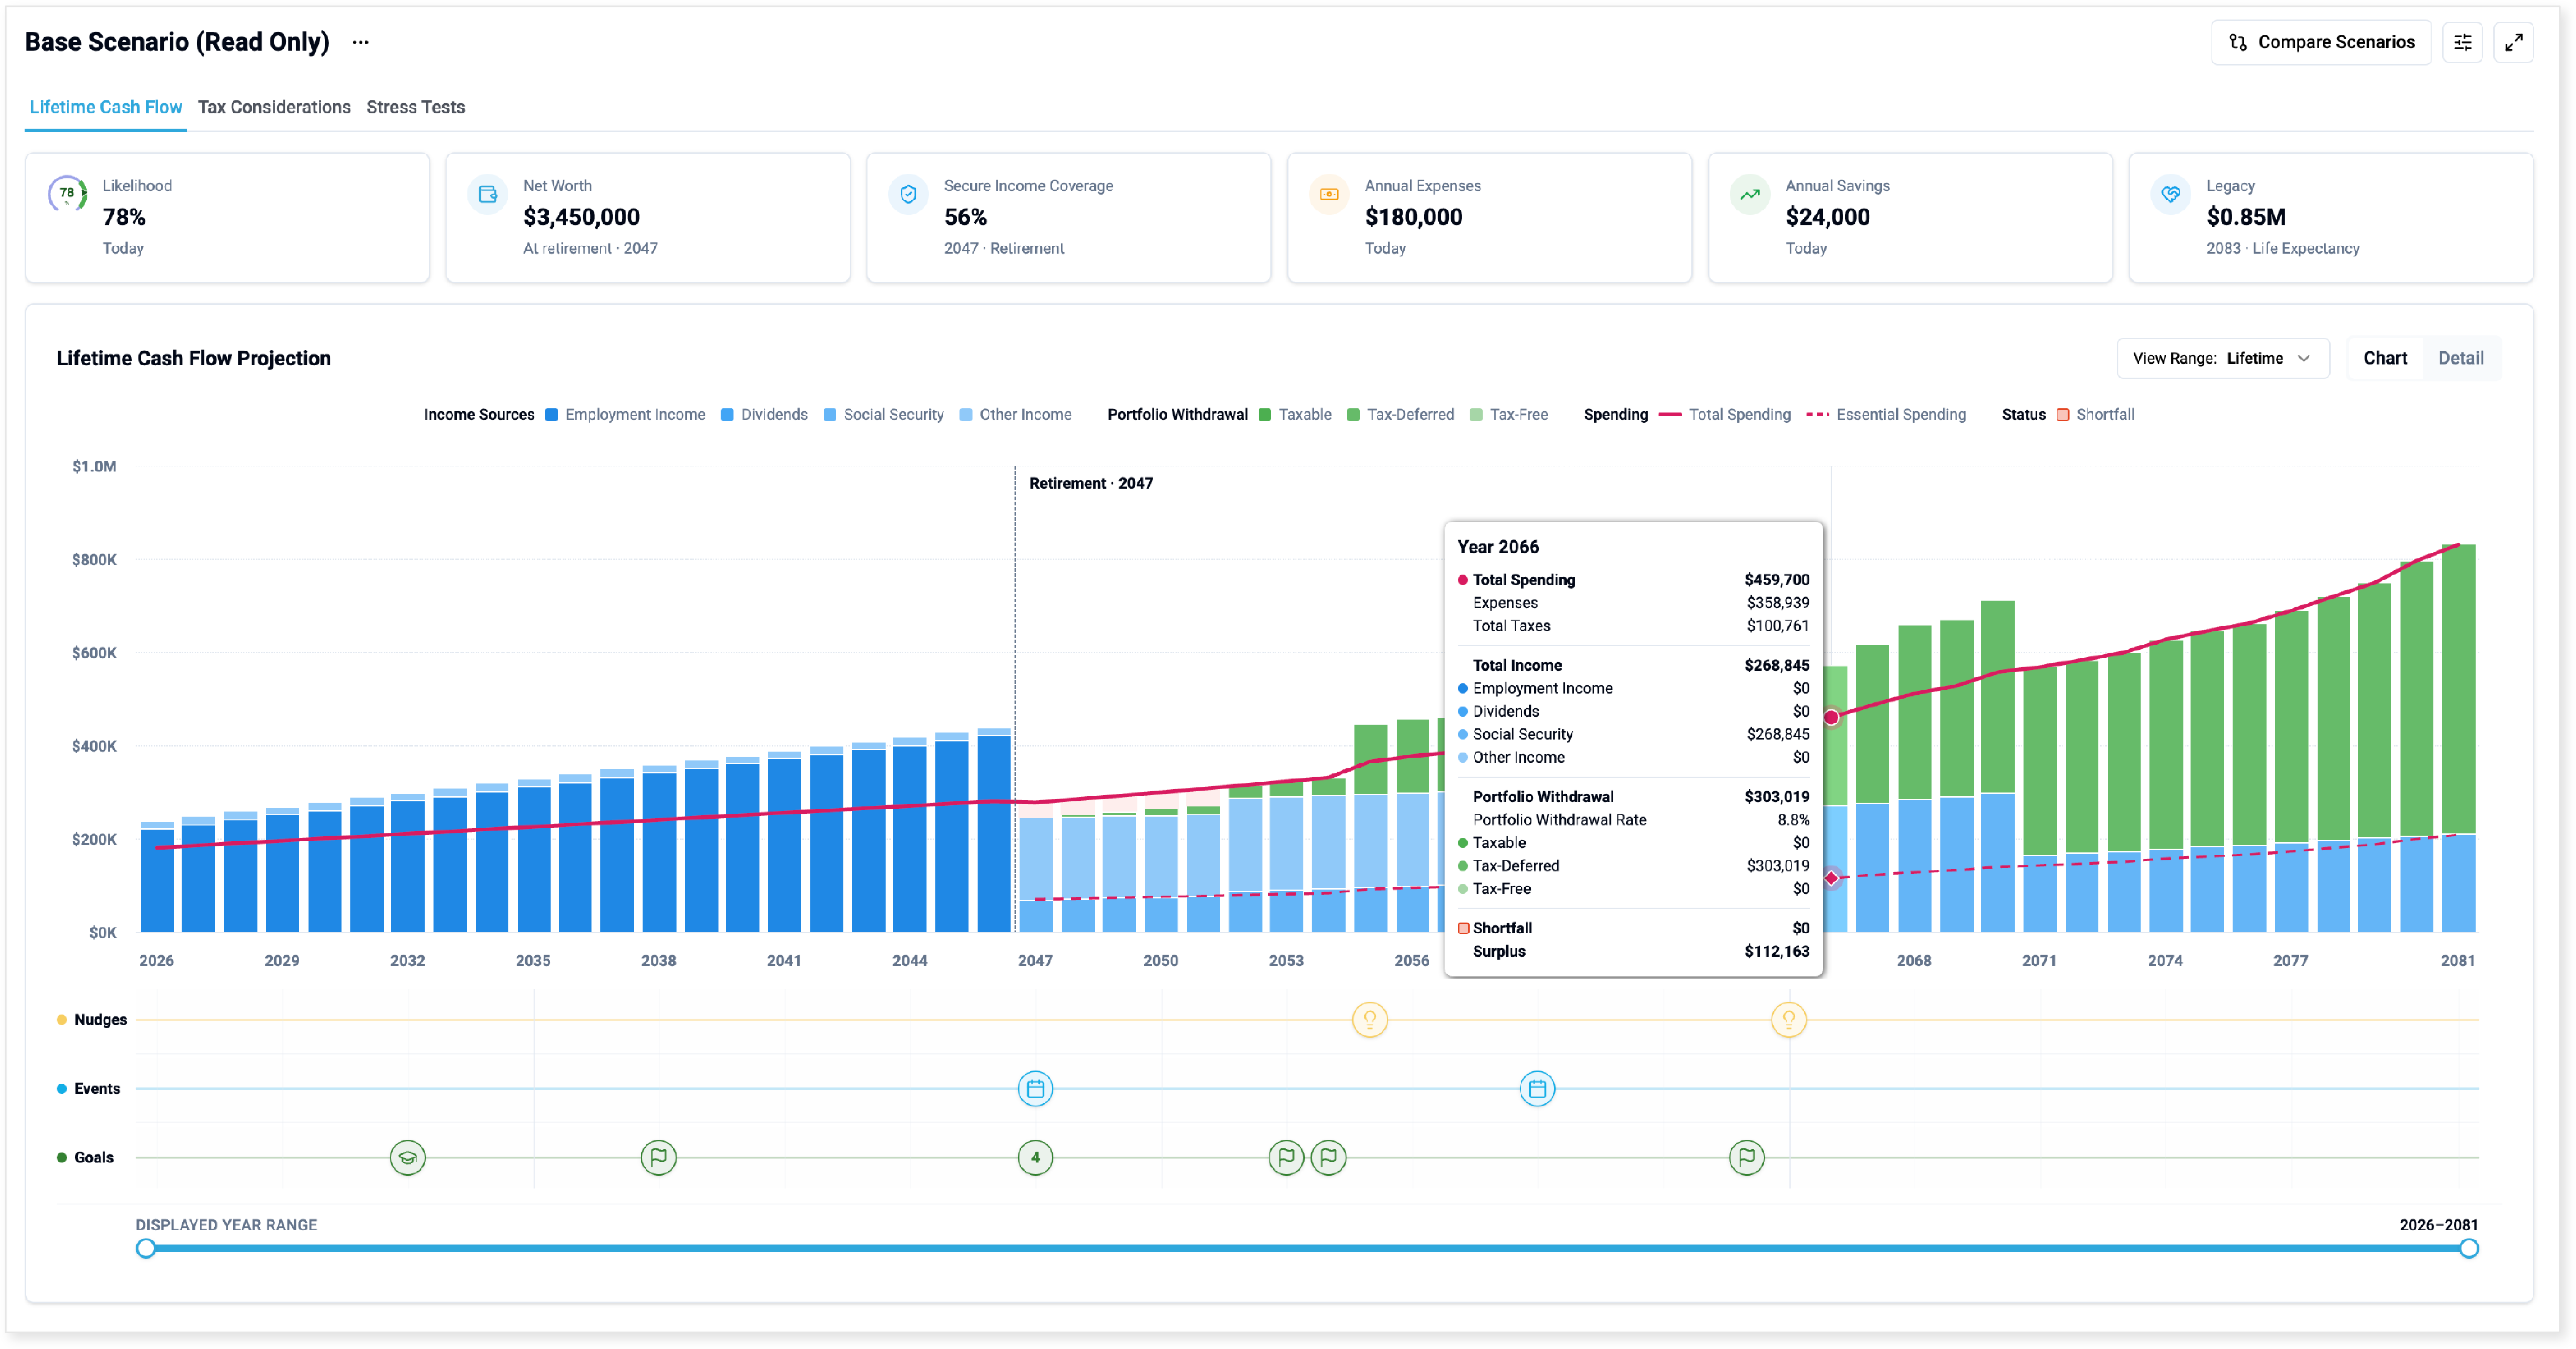Toggle Tax-Free withdrawal legend series
Viewport: 2576px width, 1349px height.
(1509, 415)
